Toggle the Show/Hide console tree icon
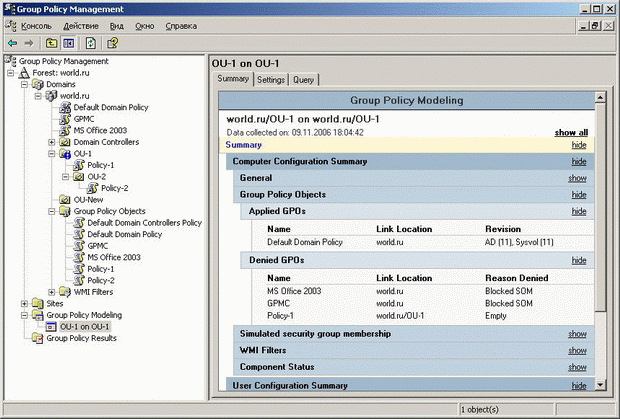The width and height of the screenshot is (620, 419). pos(68,43)
